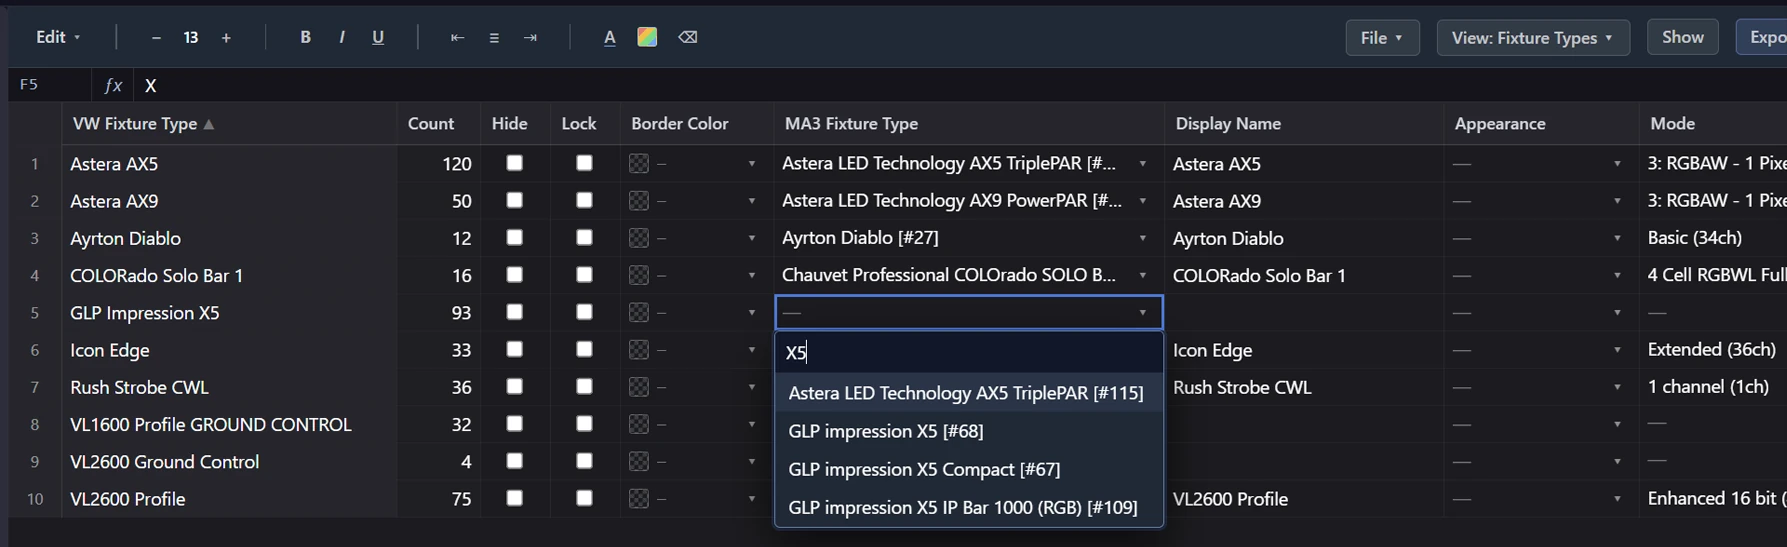Image resolution: width=1787 pixels, height=547 pixels.
Task: Toggle Hide checkbox for Astera AX5
Action: 515,163
